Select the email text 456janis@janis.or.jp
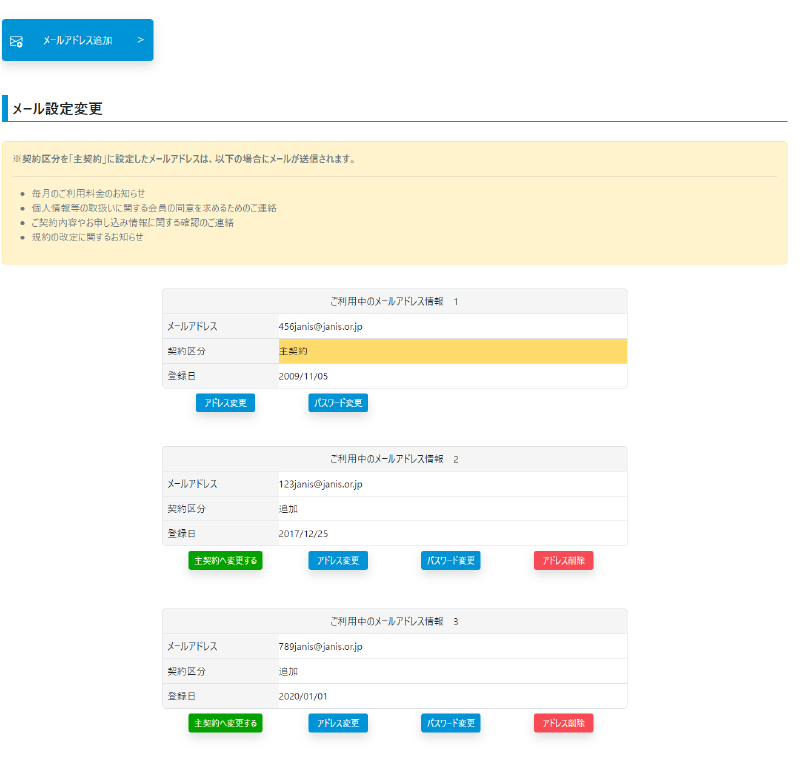800x764 pixels. [320, 326]
